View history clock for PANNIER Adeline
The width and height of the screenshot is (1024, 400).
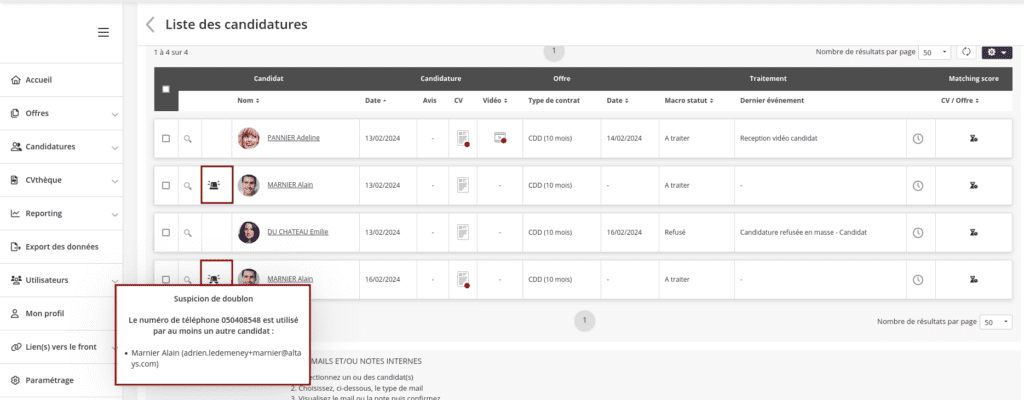(x=918, y=138)
